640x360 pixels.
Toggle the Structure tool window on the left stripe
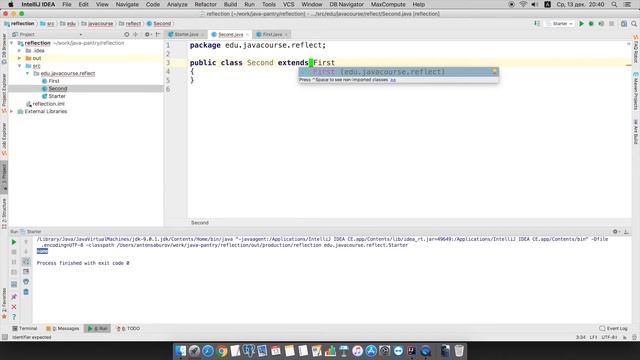point(4,213)
